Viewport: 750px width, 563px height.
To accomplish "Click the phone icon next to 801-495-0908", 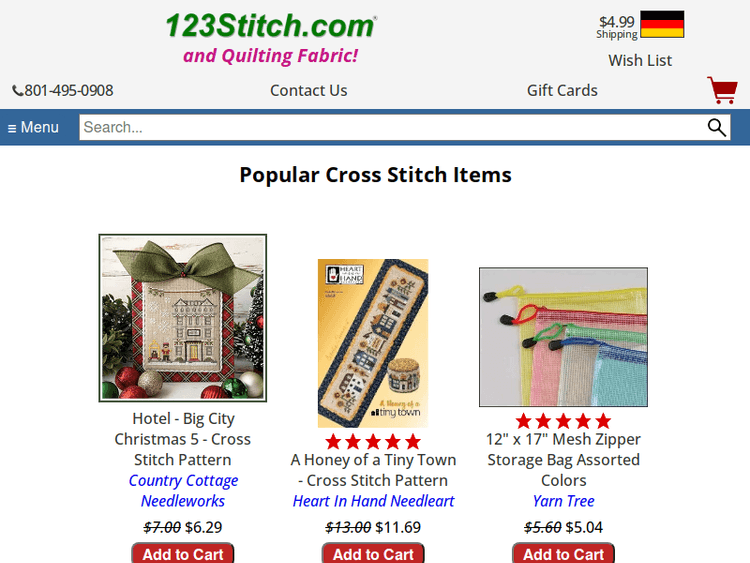I will (18, 90).
